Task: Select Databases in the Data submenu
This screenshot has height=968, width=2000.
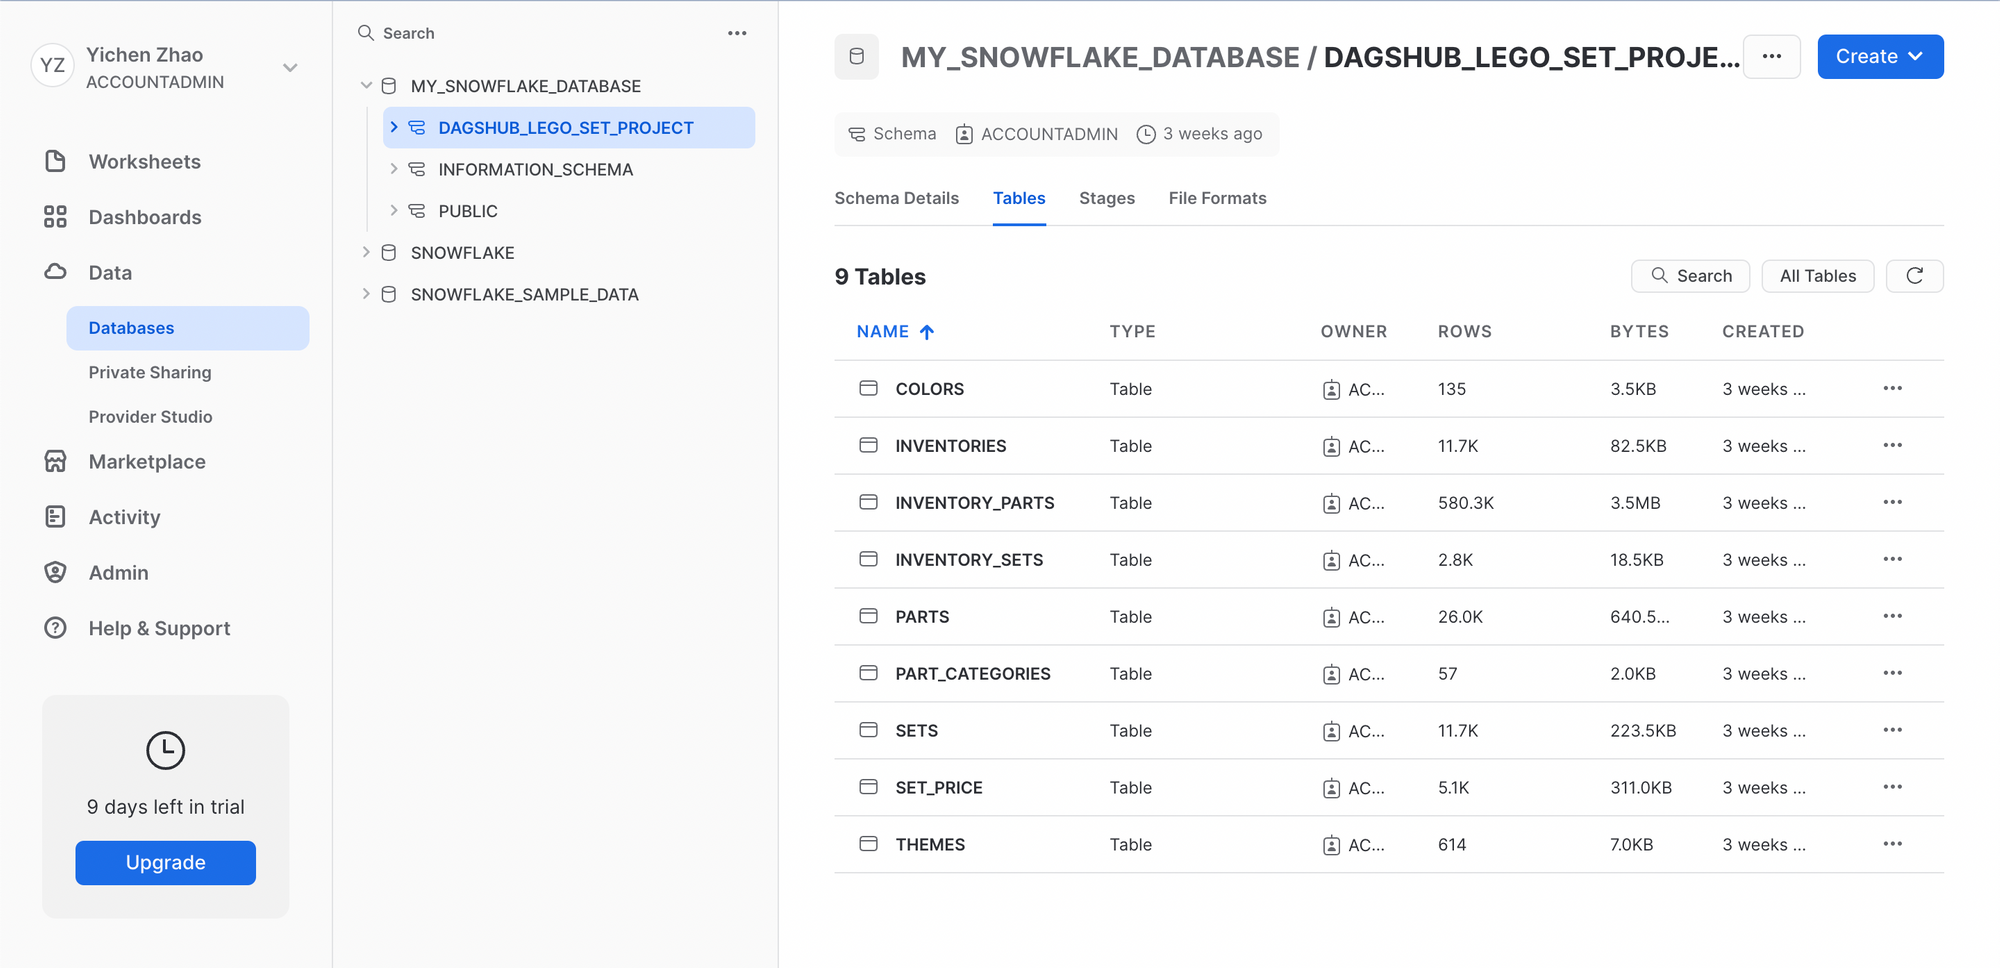Action: pyautogui.click(x=188, y=328)
